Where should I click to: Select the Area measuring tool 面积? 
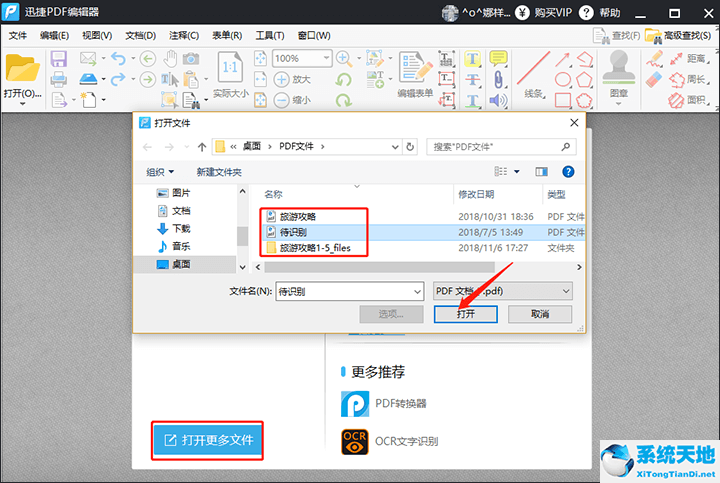[x=688, y=100]
